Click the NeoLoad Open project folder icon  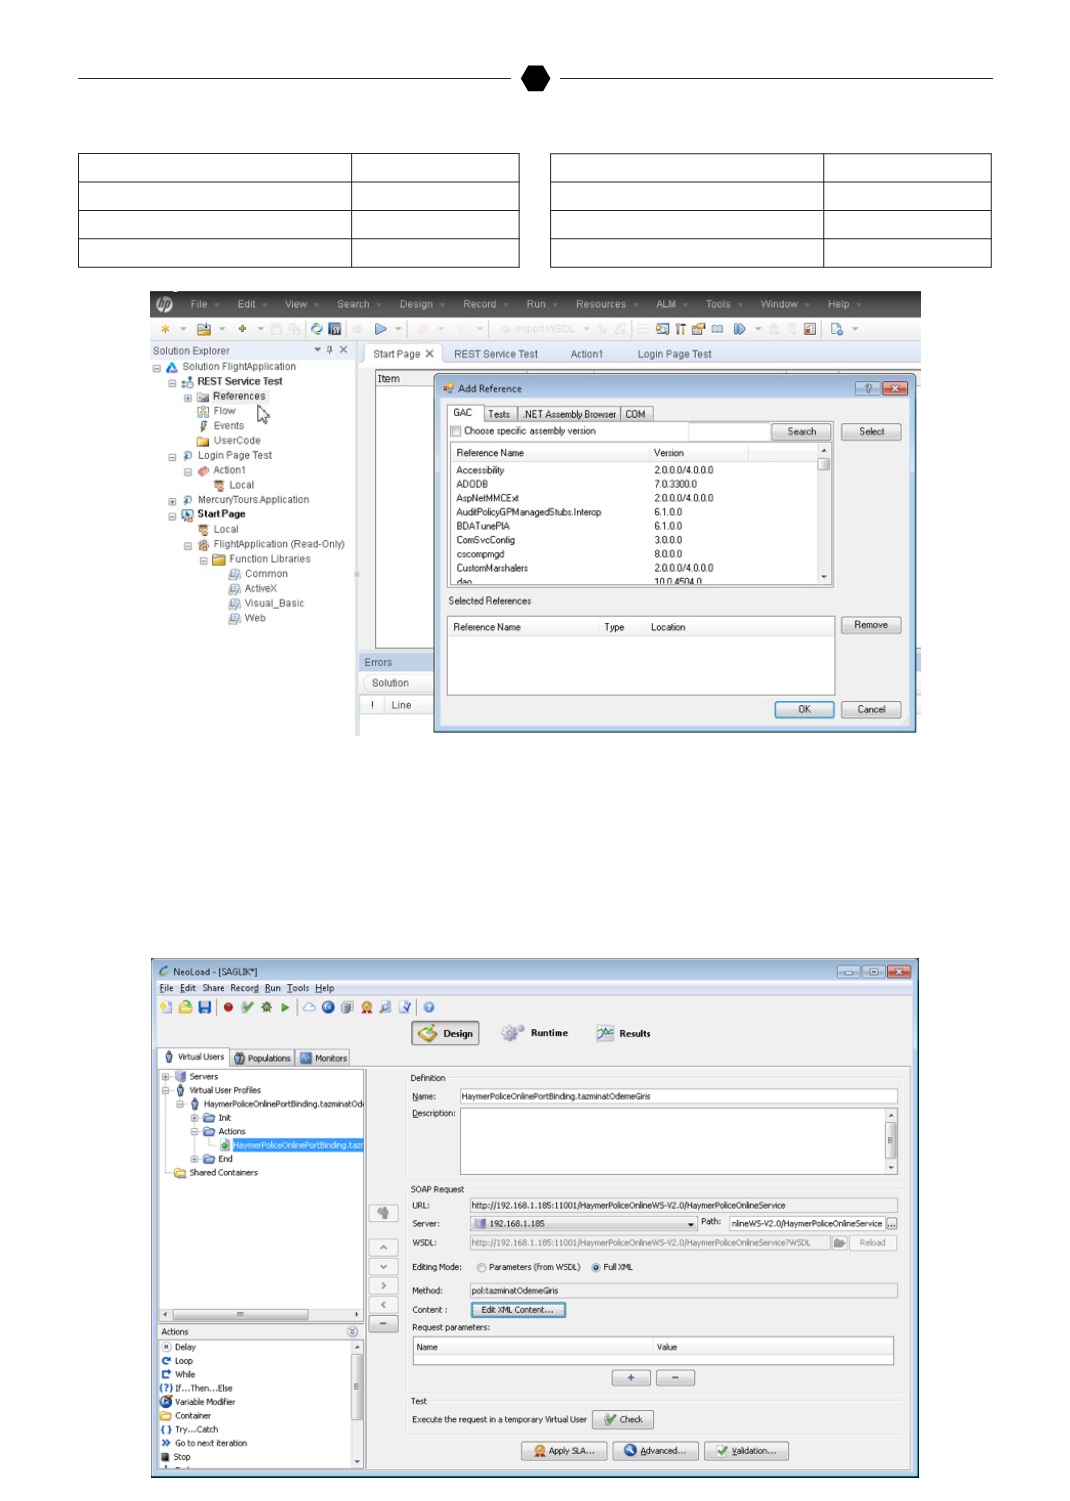[x=185, y=1007]
